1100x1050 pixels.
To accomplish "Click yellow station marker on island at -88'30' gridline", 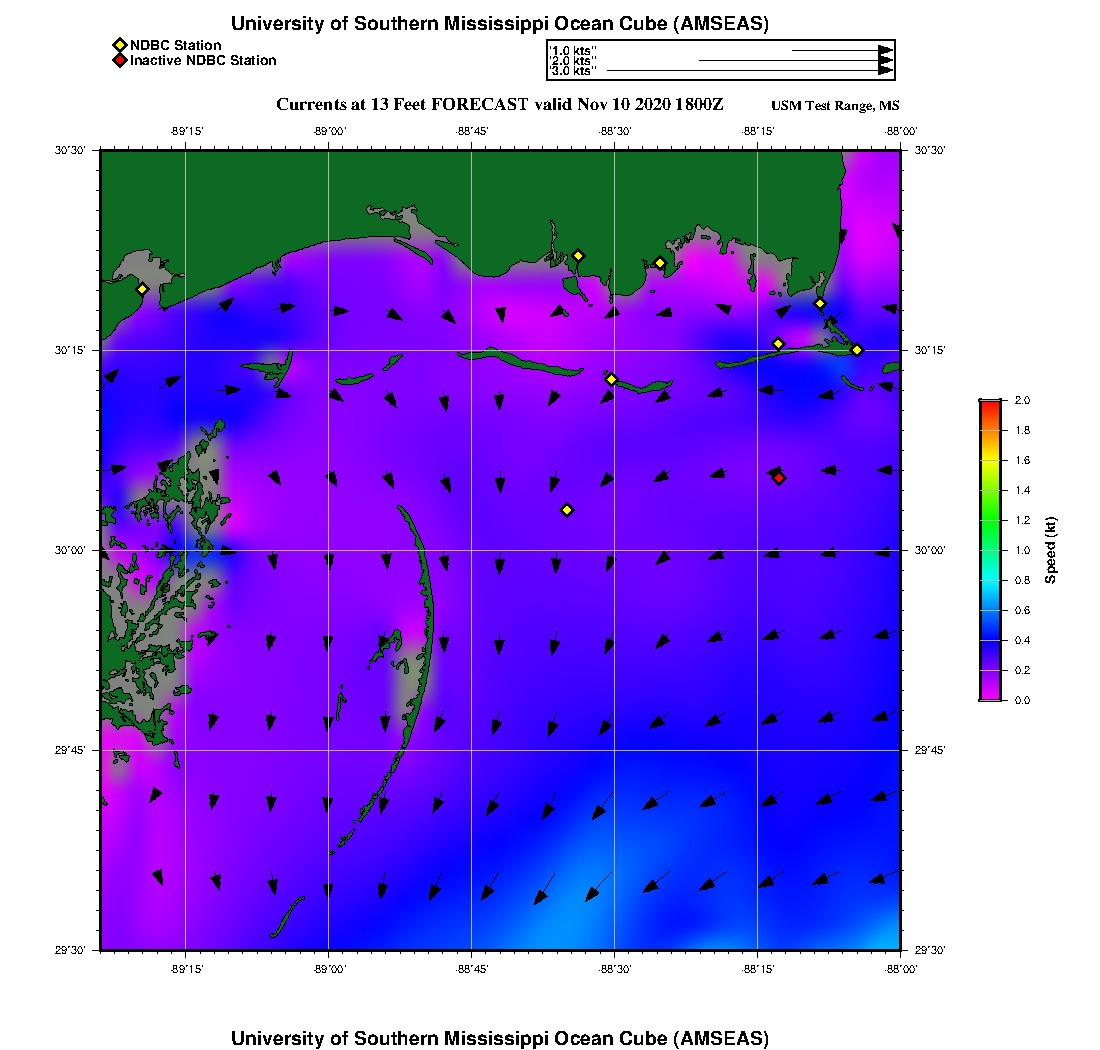I will tap(611, 379).
